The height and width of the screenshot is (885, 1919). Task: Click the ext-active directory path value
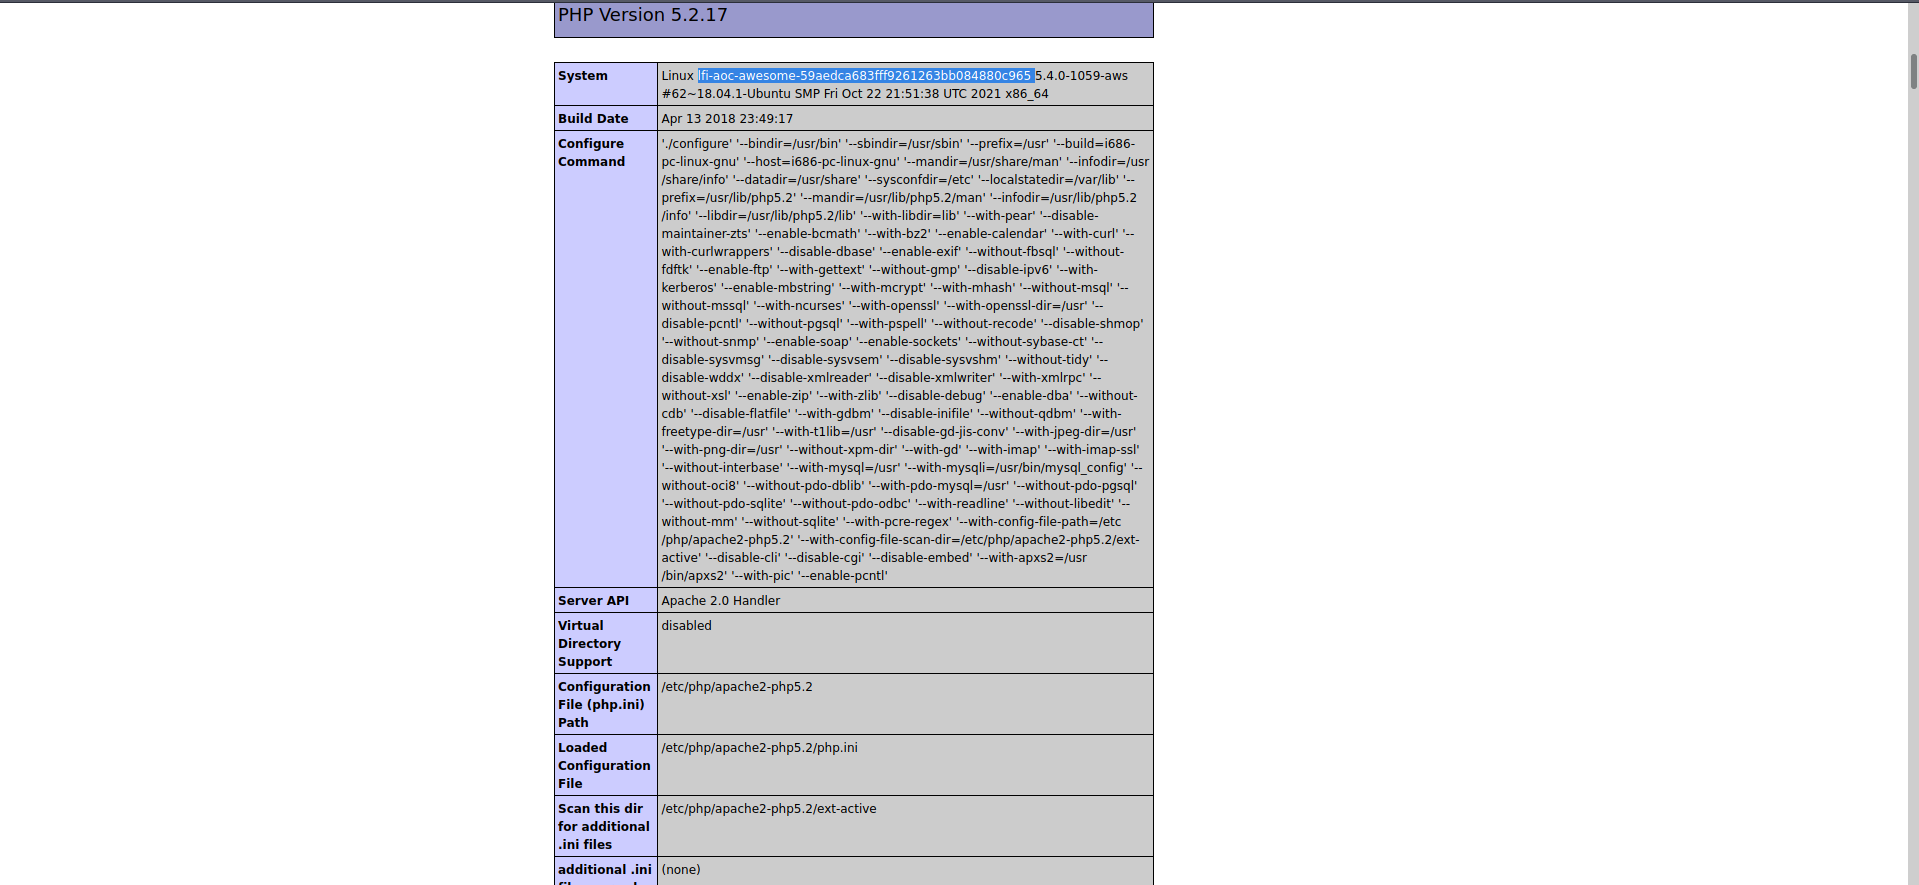(x=768, y=809)
